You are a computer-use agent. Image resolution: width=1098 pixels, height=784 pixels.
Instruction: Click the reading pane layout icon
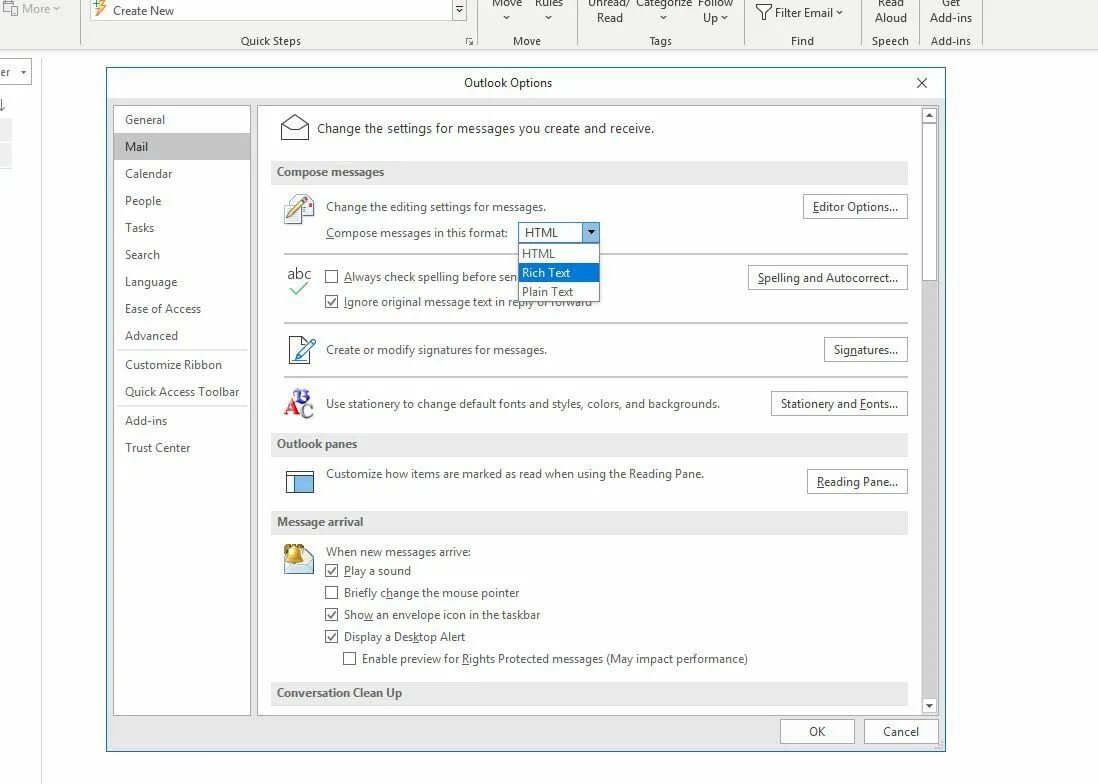300,482
